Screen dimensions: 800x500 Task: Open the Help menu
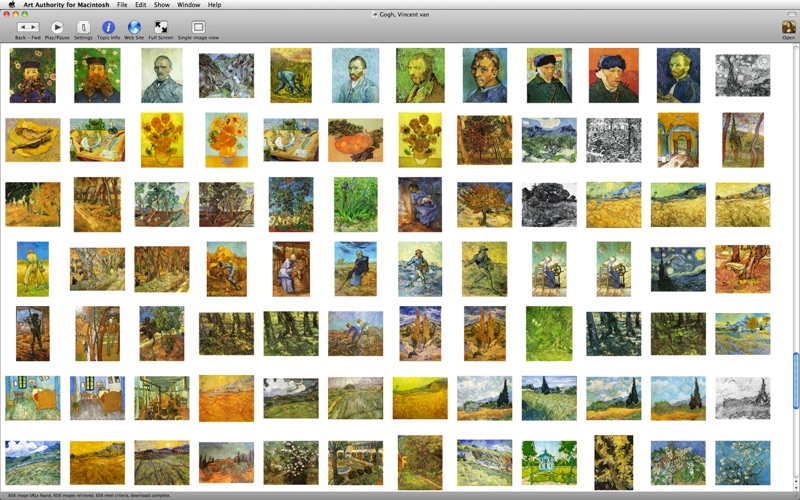click(214, 5)
